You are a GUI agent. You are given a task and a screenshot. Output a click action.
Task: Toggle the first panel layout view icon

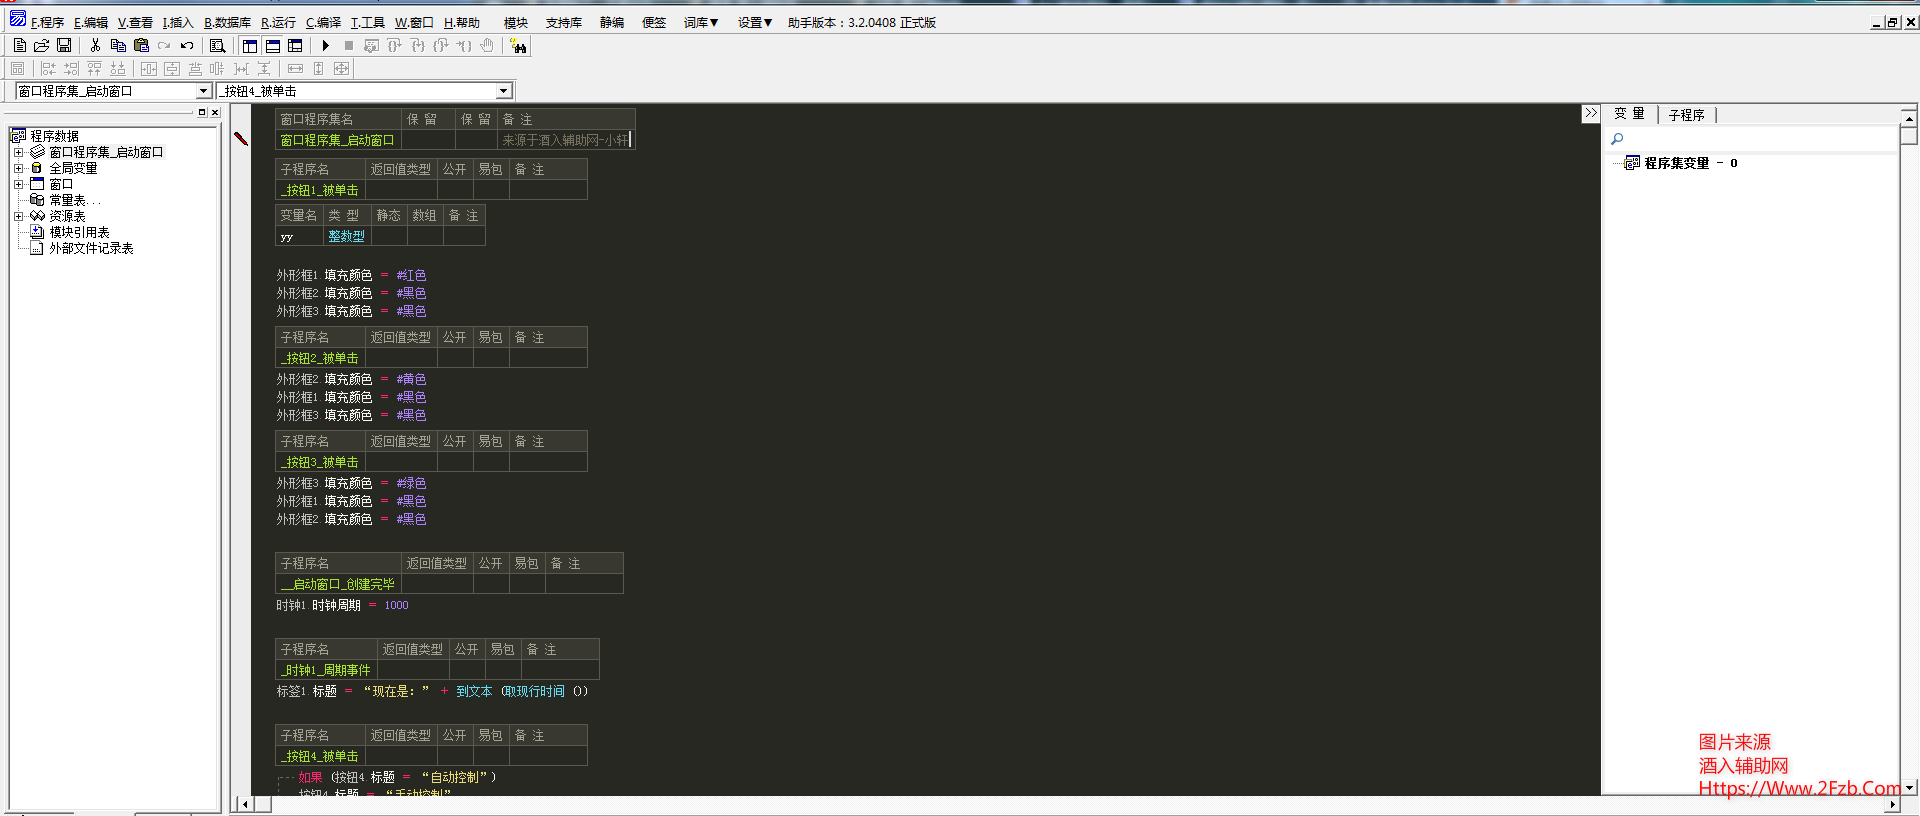[250, 45]
